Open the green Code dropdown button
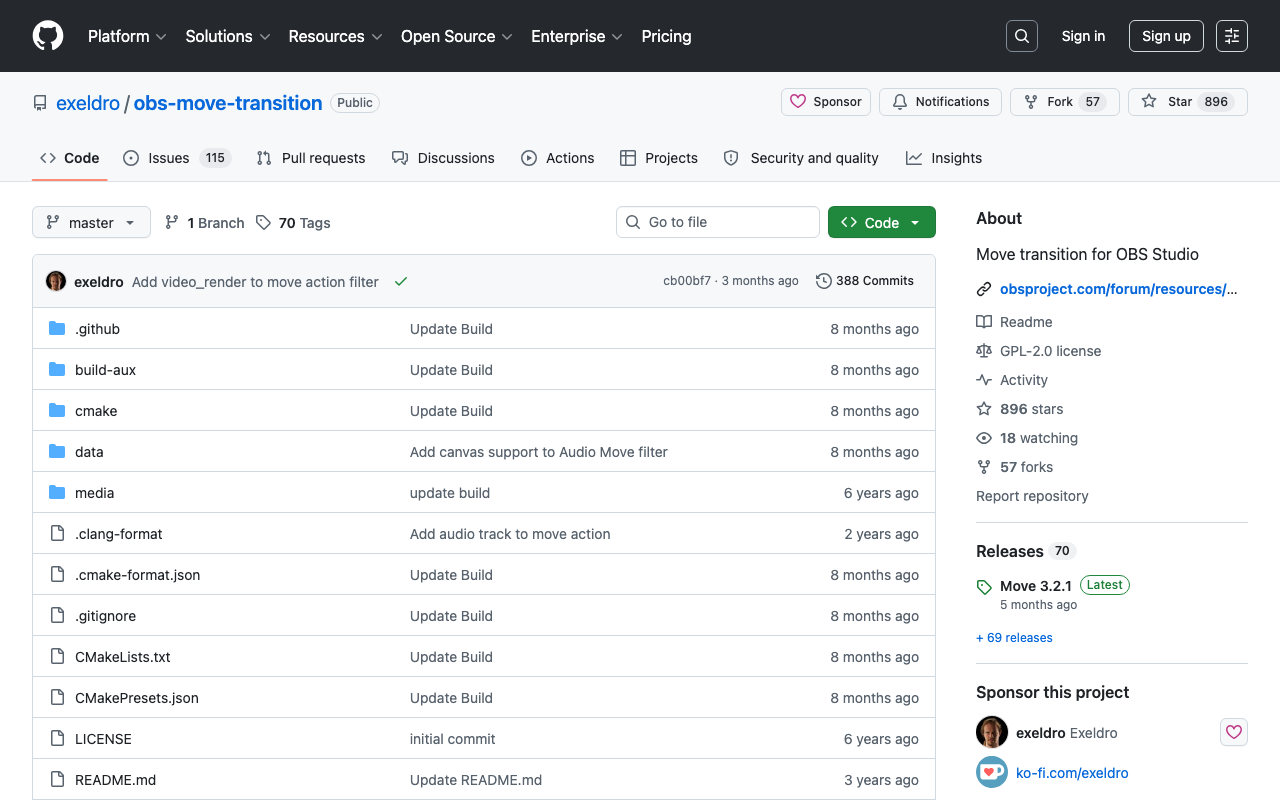This screenshot has width=1280, height=800. click(882, 222)
